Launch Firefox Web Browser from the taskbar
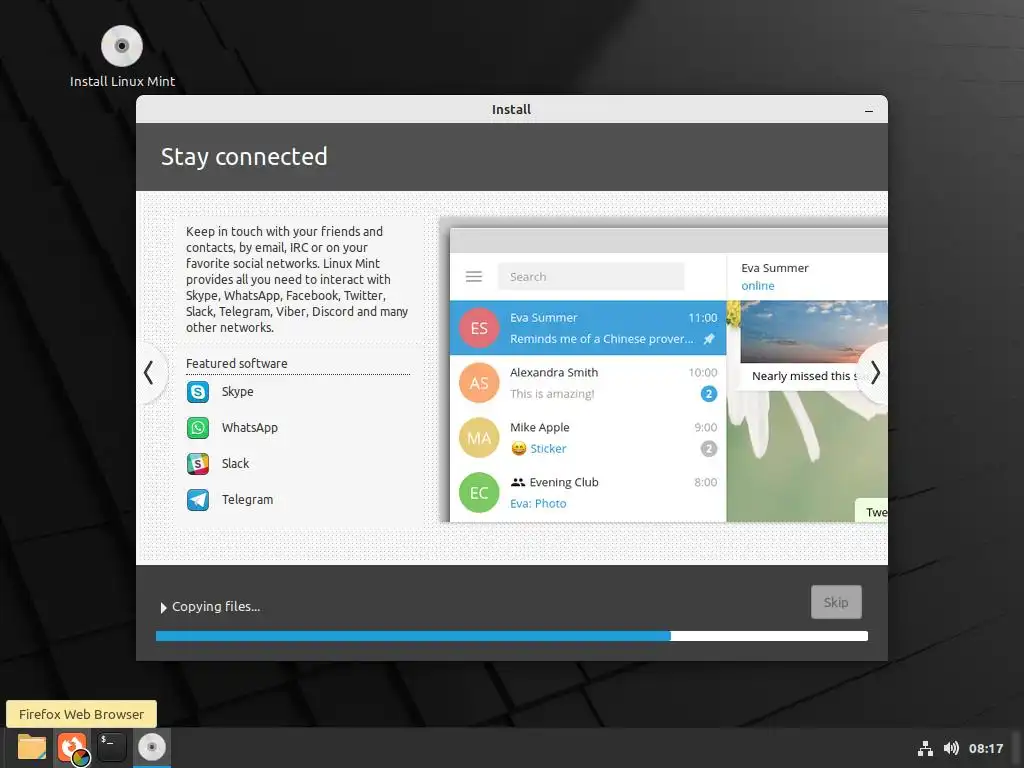This screenshot has height=768, width=1024. 72,748
